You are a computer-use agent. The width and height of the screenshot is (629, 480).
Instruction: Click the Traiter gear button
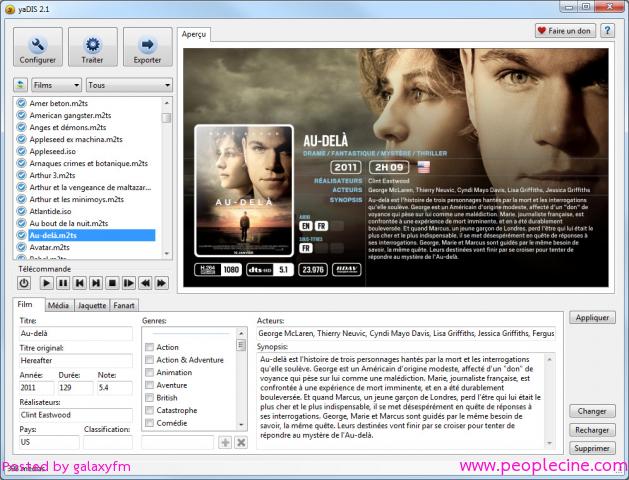point(93,47)
